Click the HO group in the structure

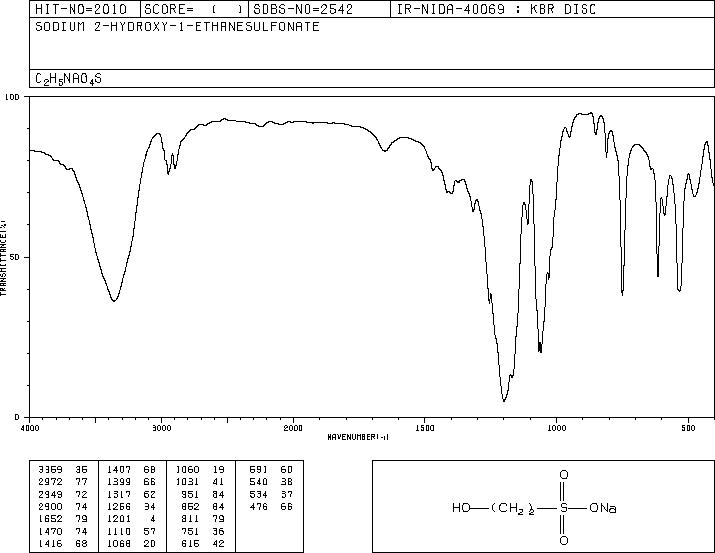click(x=461, y=508)
